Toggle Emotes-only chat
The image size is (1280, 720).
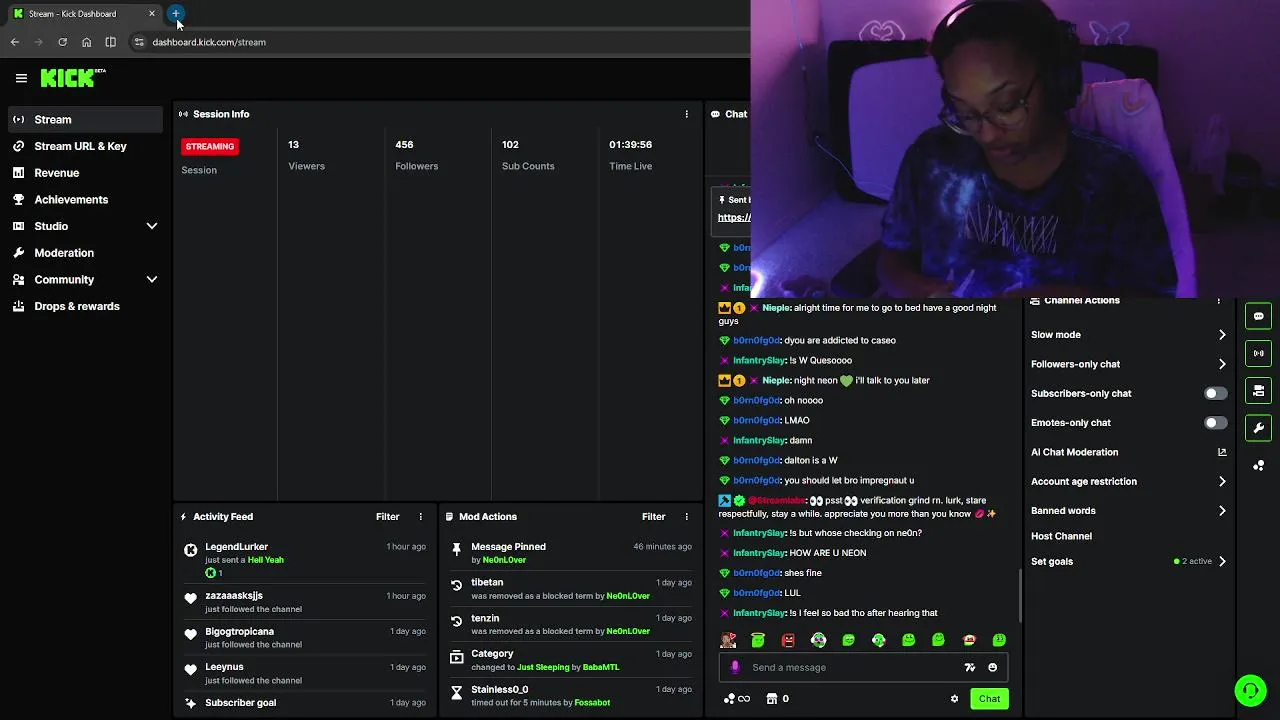1215,423
